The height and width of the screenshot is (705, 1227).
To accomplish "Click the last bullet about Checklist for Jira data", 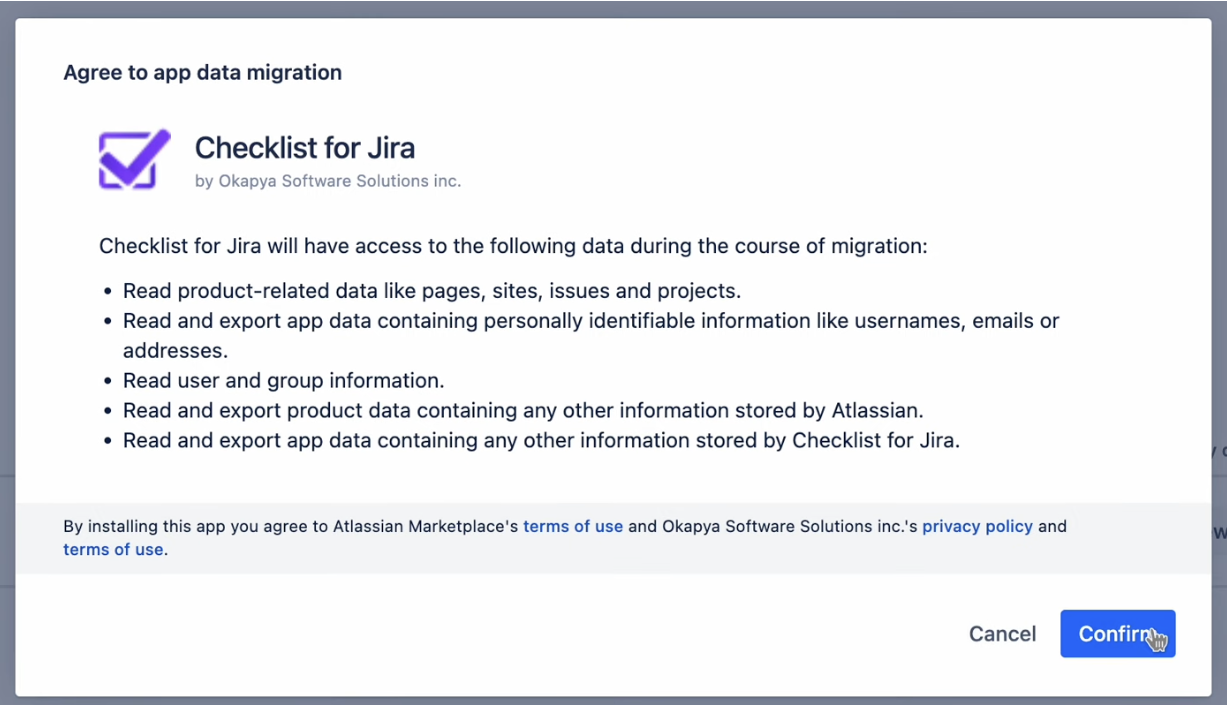I will (540, 440).
